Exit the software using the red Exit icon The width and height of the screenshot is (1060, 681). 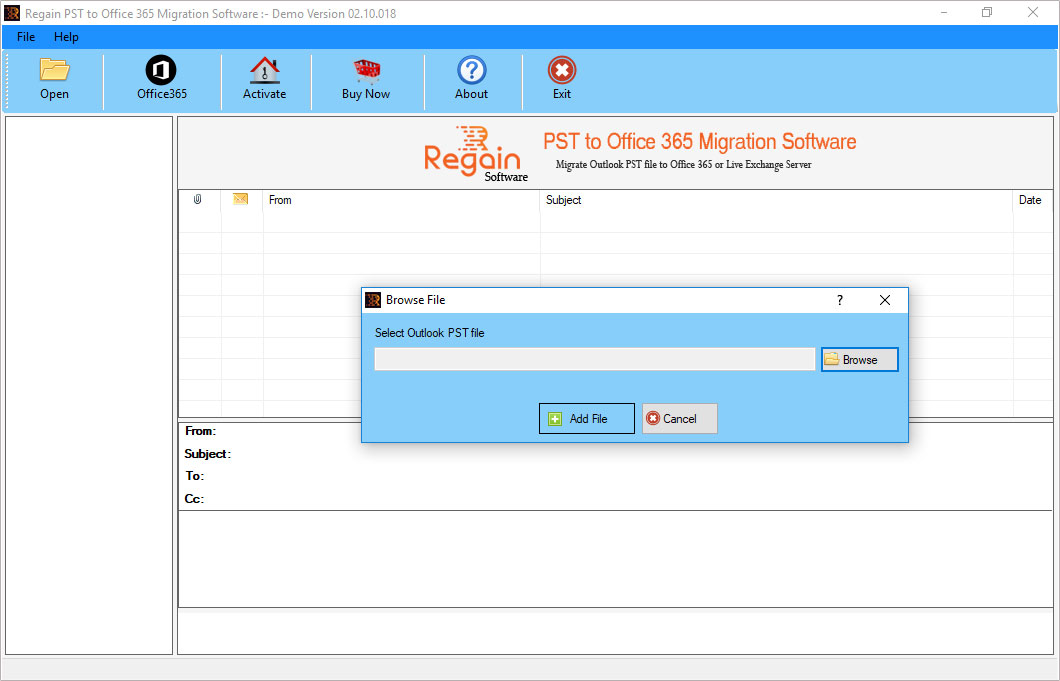point(562,70)
